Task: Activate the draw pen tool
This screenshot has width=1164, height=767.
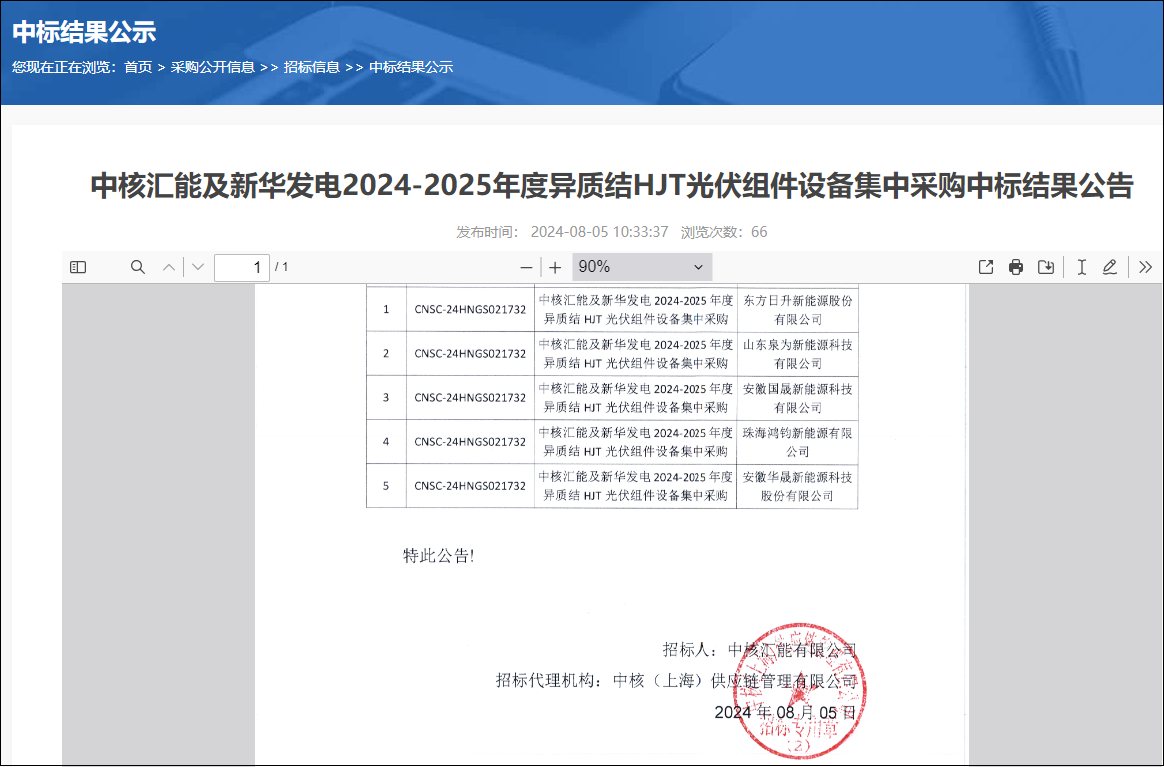Action: click(1109, 267)
